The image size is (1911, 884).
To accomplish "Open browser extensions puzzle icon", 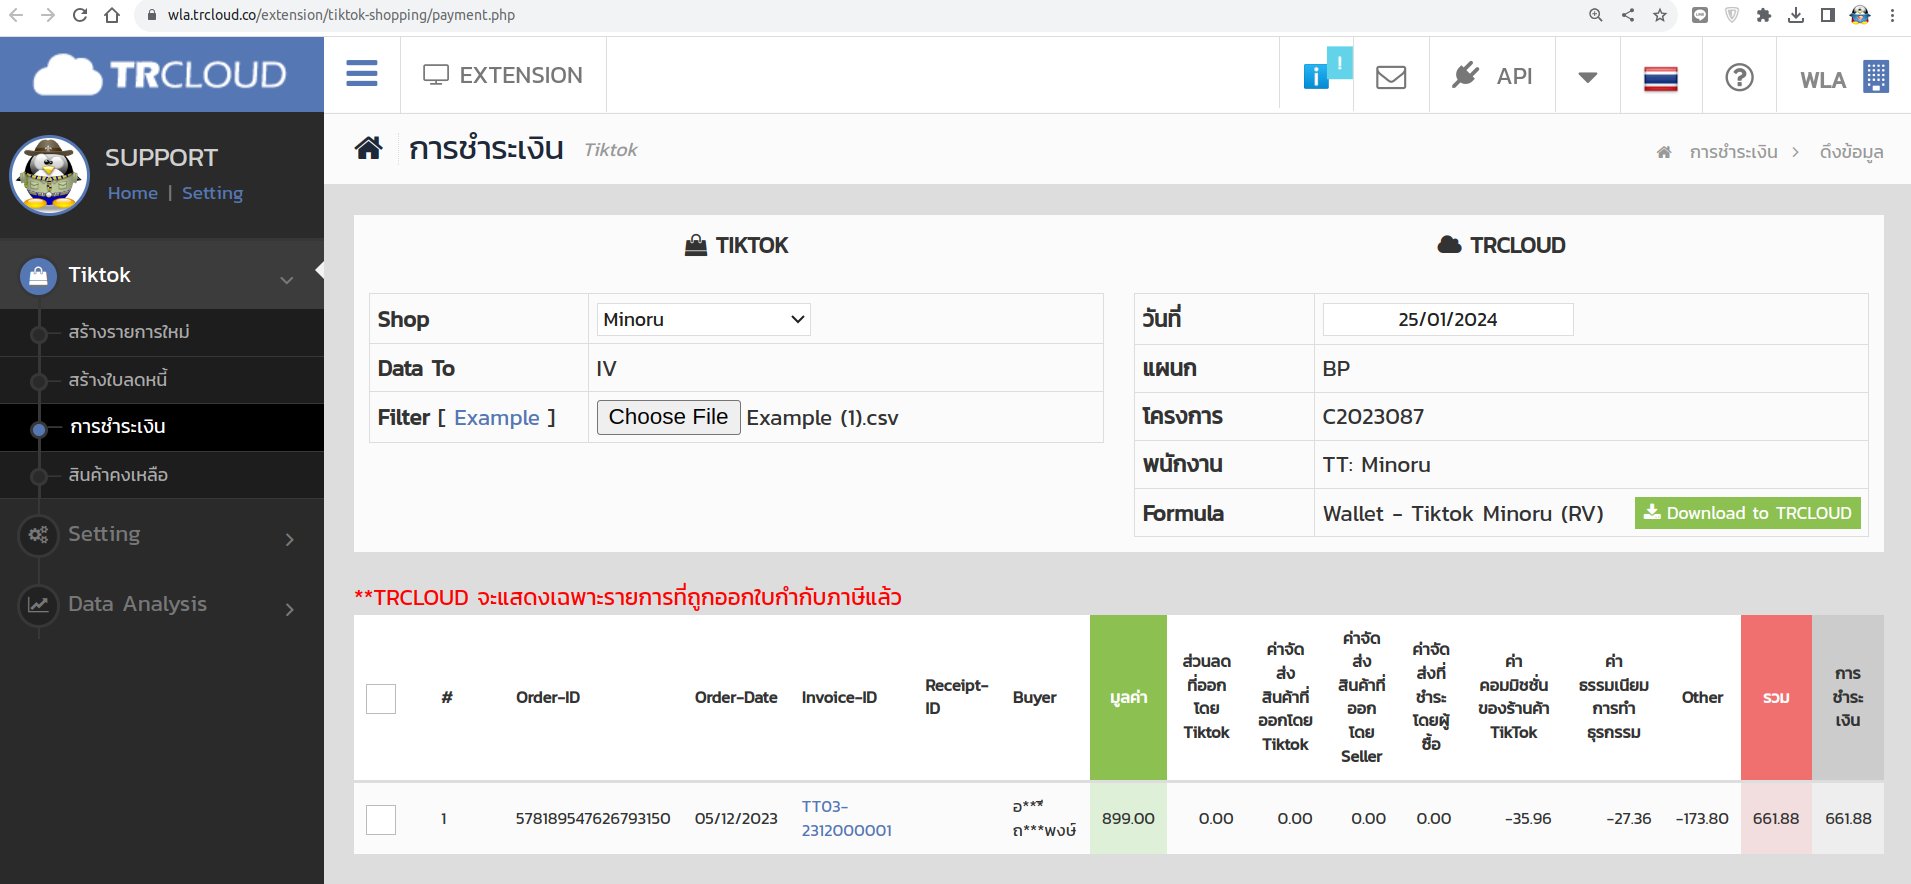I will tap(1764, 15).
